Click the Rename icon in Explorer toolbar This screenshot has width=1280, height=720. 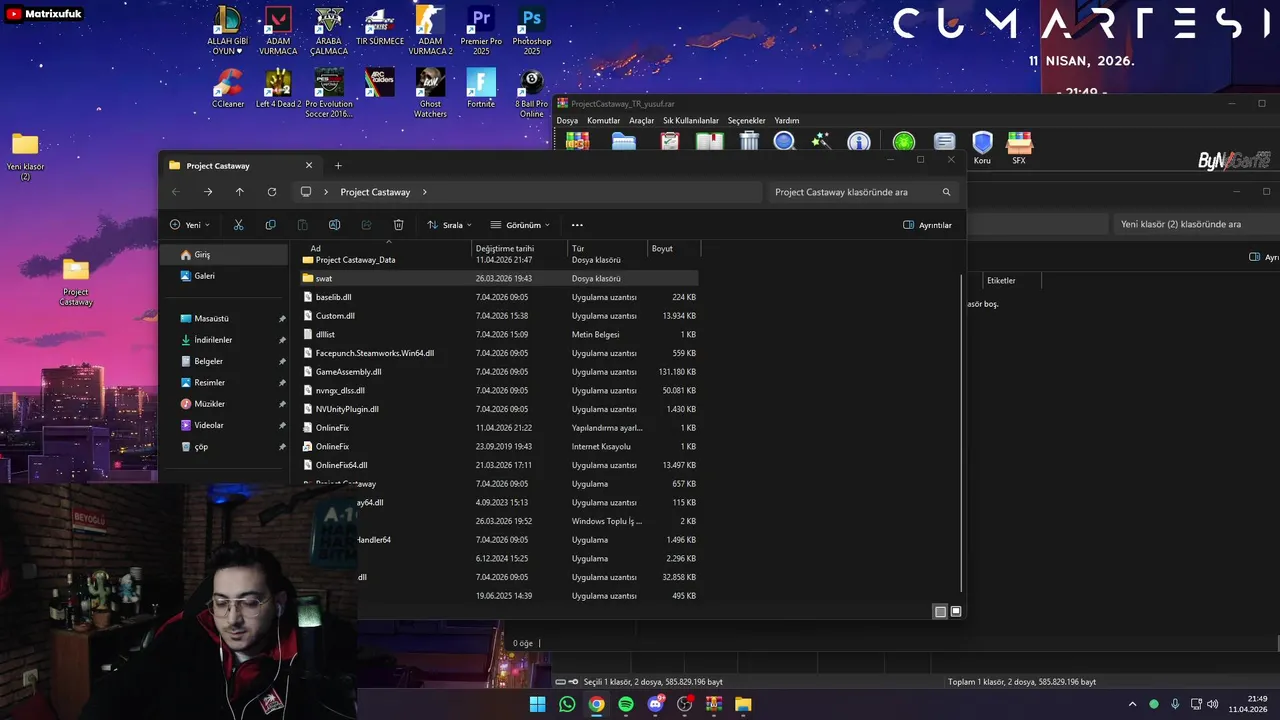click(334, 225)
